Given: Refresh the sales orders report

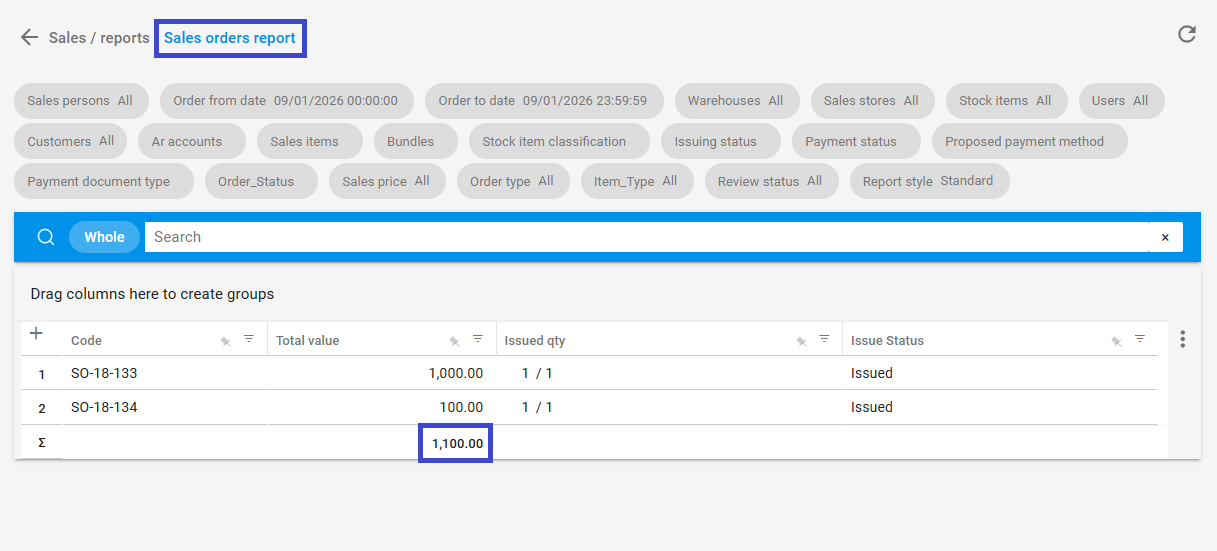Looking at the screenshot, I should pyautogui.click(x=1187, y=35).
